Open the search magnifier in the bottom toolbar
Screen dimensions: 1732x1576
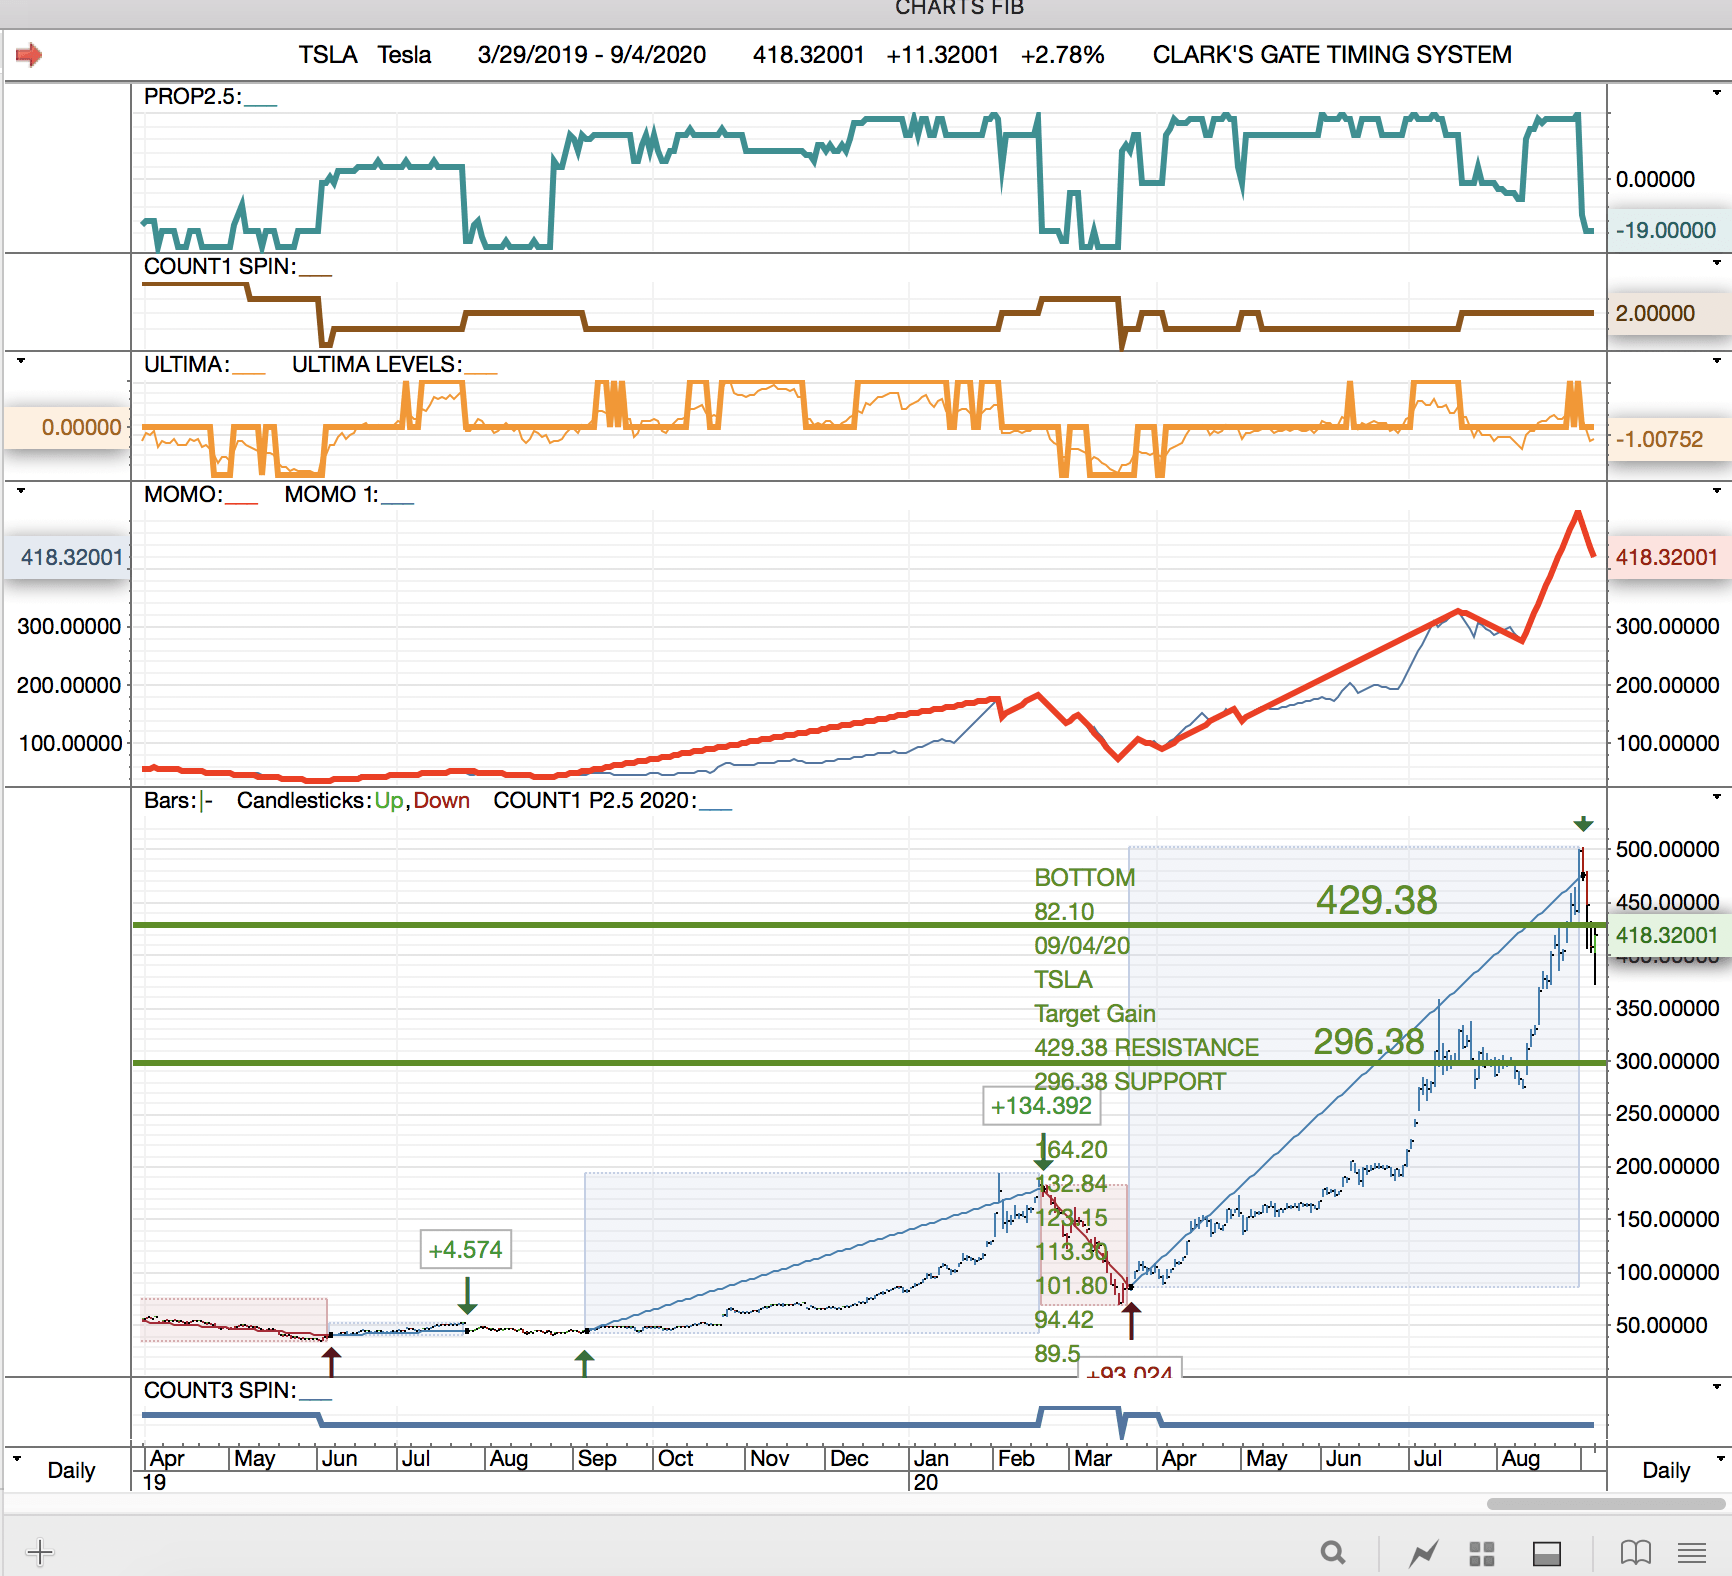pos(1332,1553)
